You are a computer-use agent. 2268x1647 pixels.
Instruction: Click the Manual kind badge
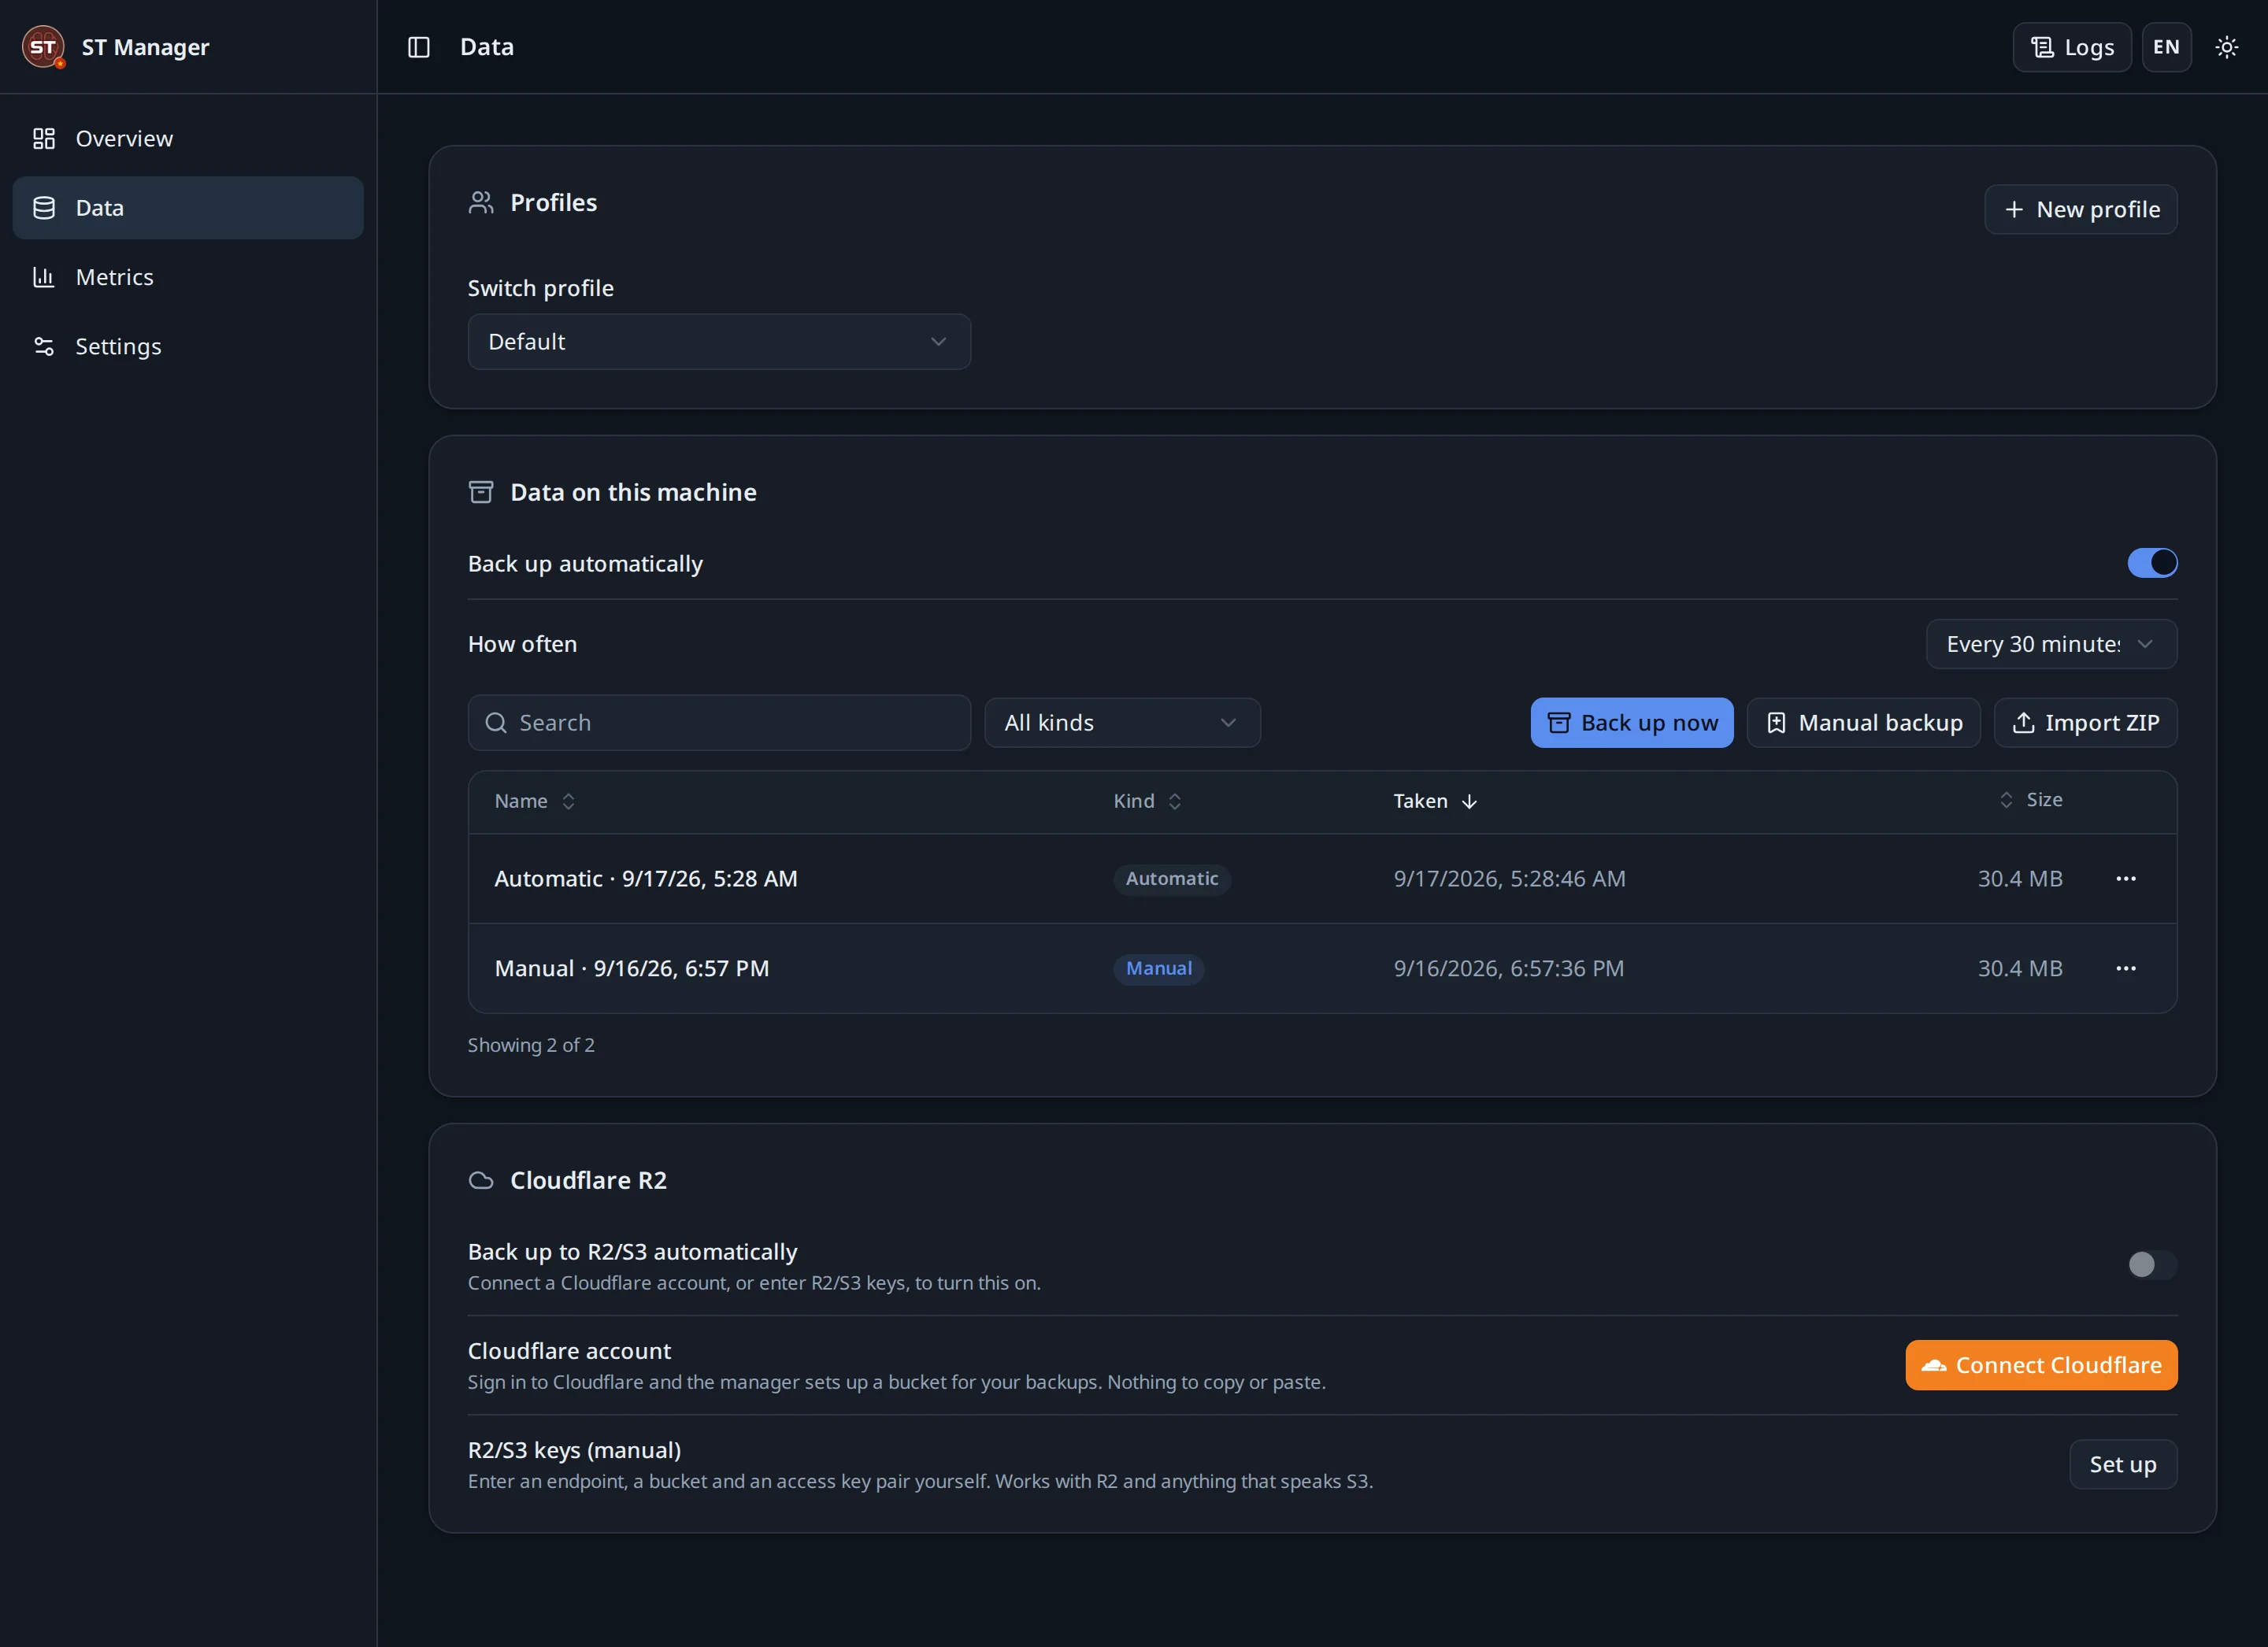1159,969
